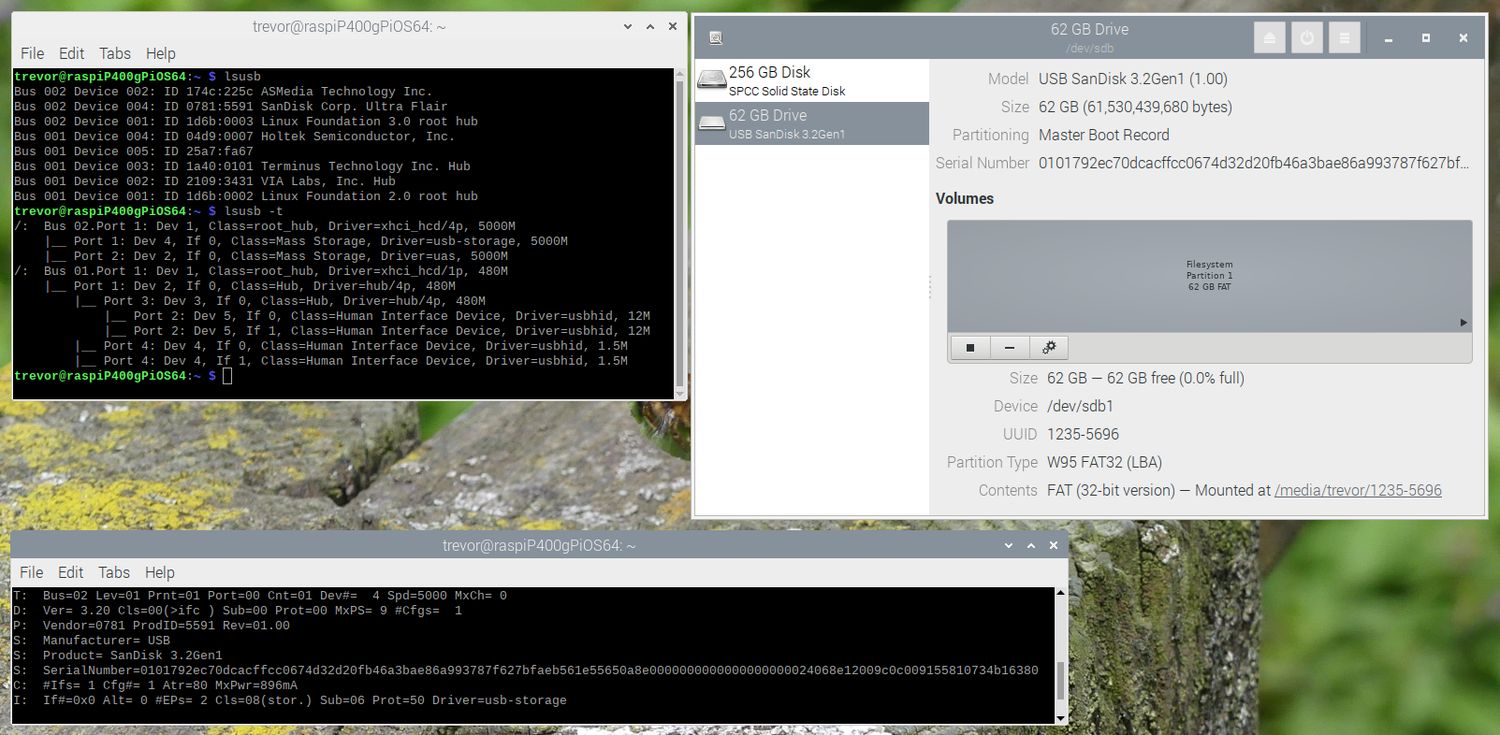This screenshot has width=1500, height=735.
Task: Click the 'ID 25a7:fa67' device line
Action: [131, 151]
